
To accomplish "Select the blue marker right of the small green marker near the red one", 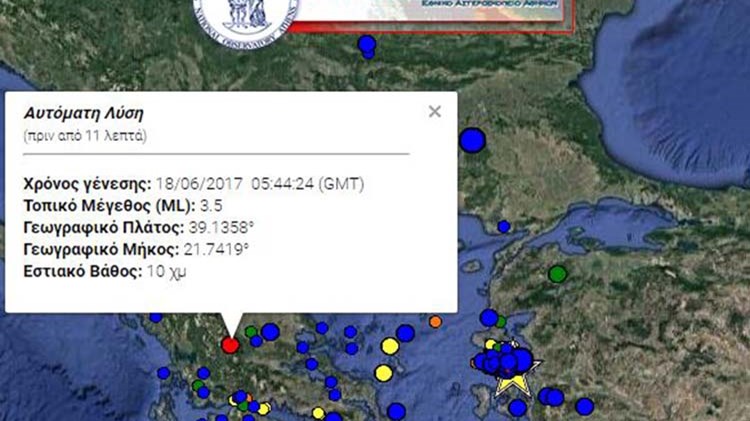I will [270, 332].
